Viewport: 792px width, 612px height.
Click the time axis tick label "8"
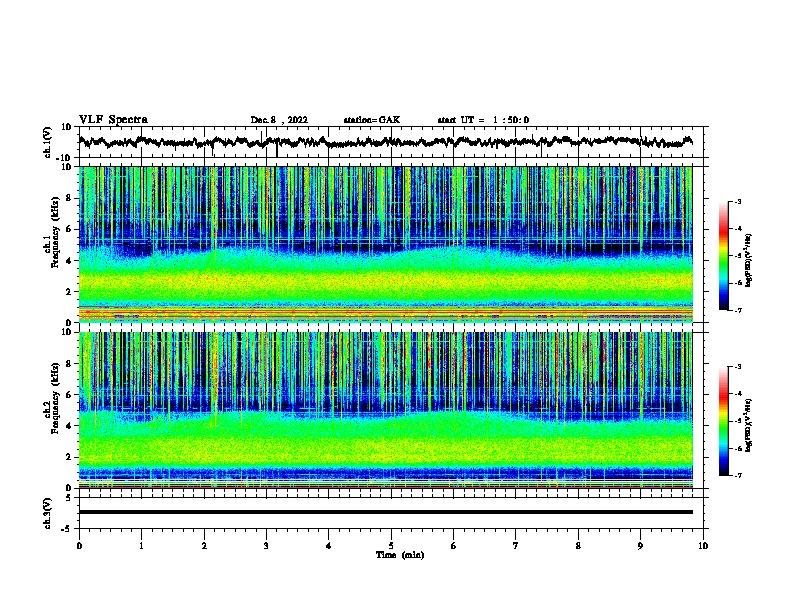tap(578, 545)
